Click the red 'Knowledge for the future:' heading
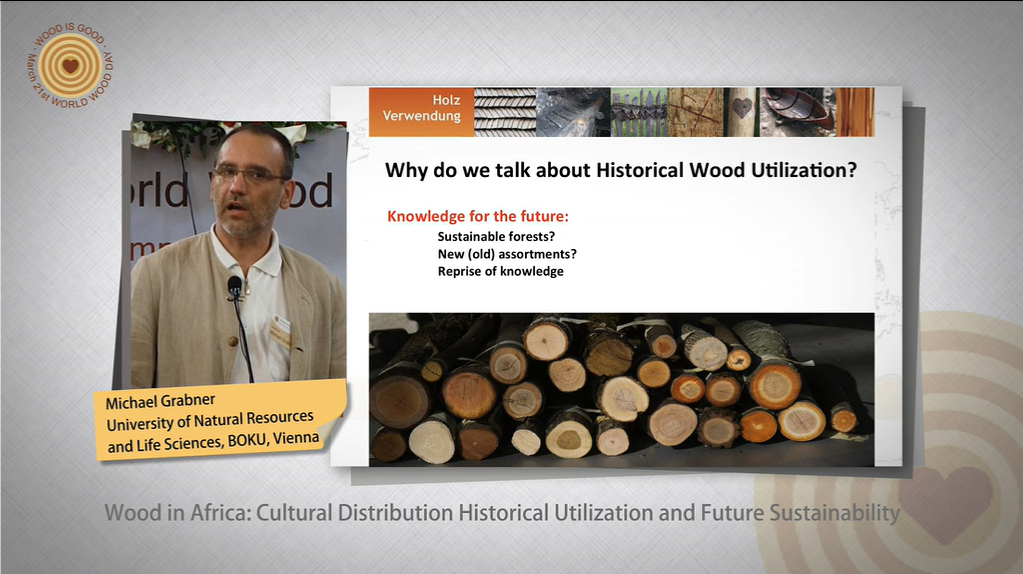 pyautogui.click(x=478, y=216)
